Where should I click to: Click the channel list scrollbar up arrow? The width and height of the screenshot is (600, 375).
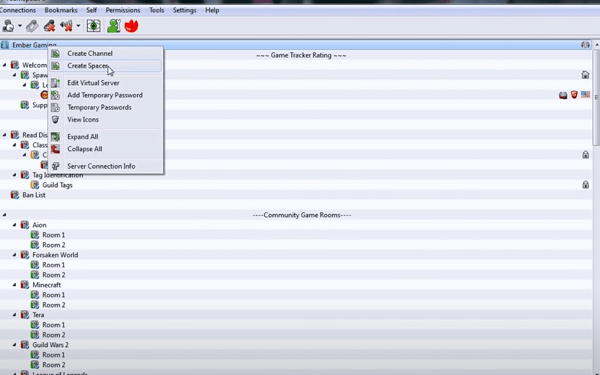[597, 45]
